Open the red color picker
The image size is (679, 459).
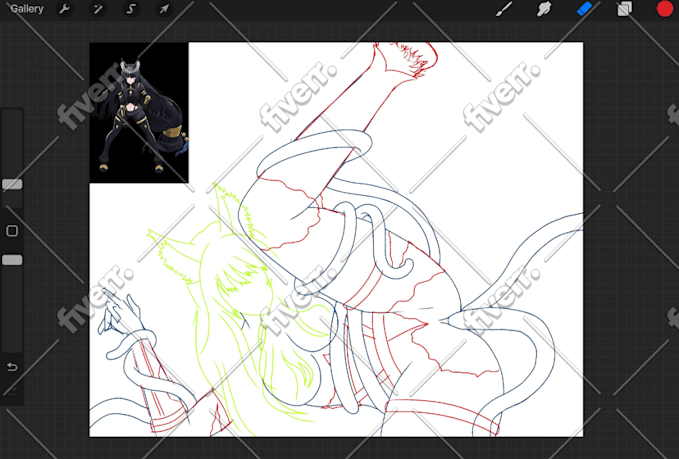[x=665, y=9]
